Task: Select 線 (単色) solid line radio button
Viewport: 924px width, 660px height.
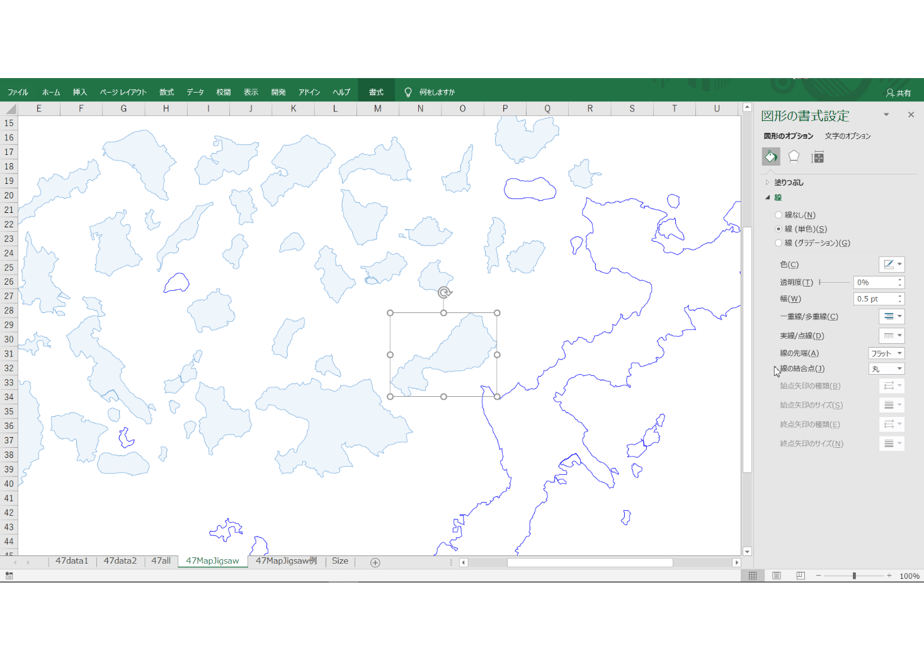Action: point(778,229)
